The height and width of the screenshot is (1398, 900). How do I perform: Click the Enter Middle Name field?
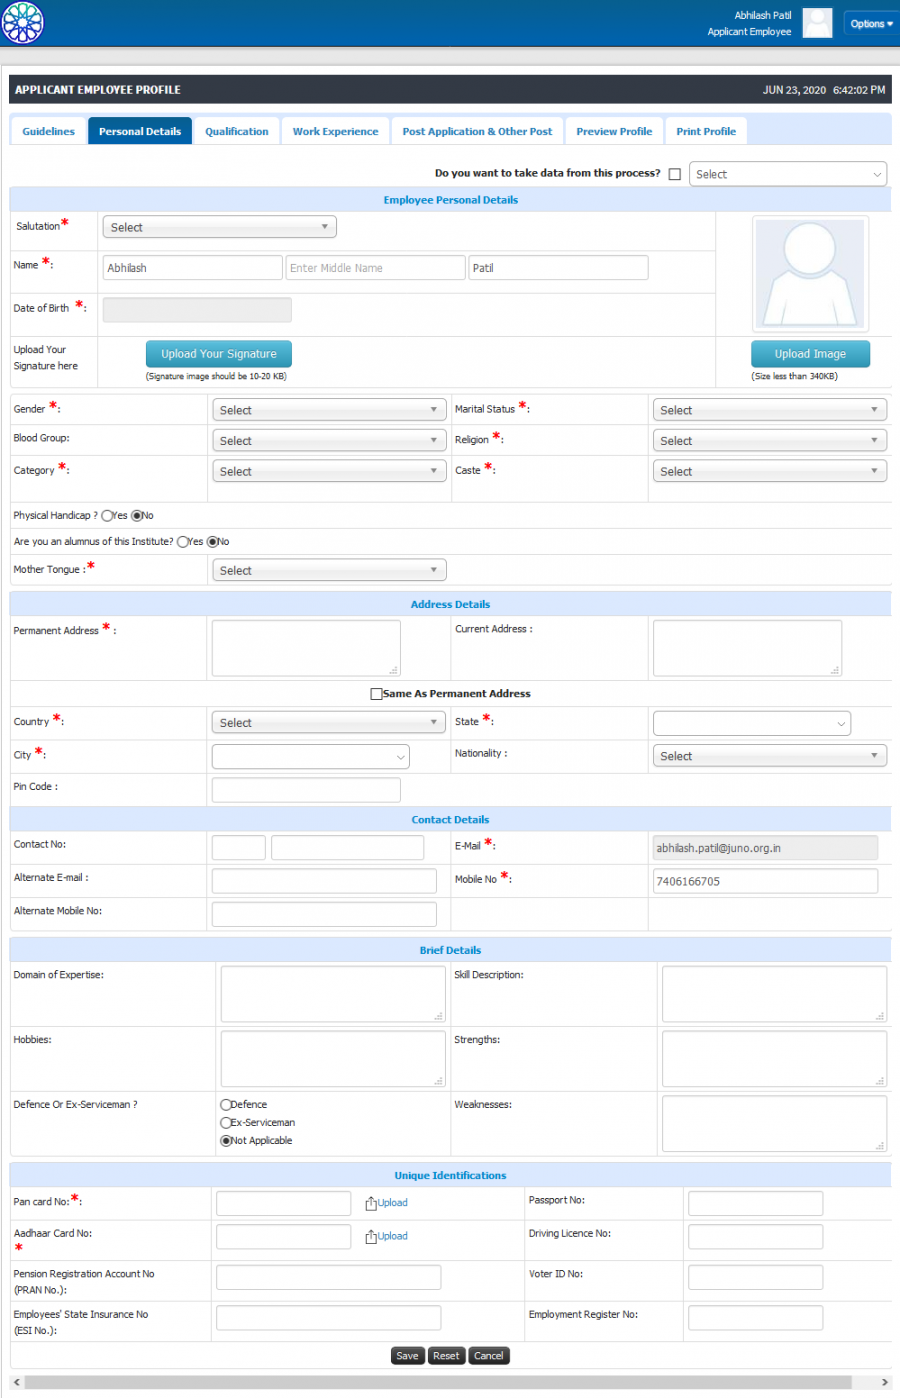pos(375,268)
